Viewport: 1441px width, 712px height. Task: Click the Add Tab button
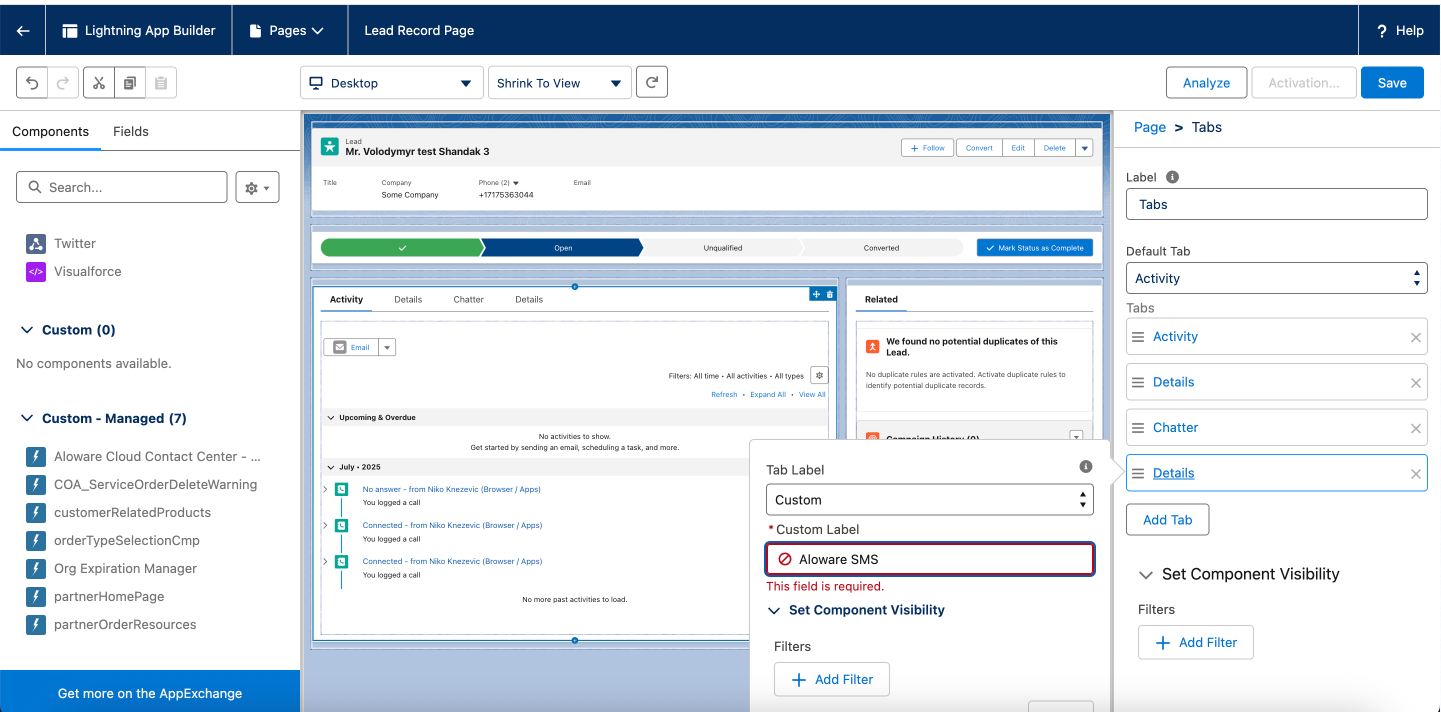point(1167,520)
